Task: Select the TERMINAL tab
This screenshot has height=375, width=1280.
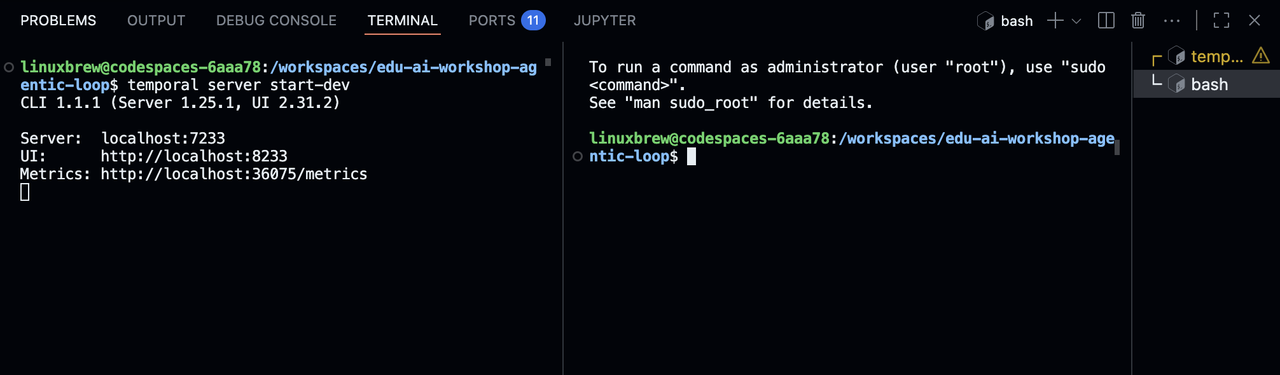Action: [x=402, y=20]
